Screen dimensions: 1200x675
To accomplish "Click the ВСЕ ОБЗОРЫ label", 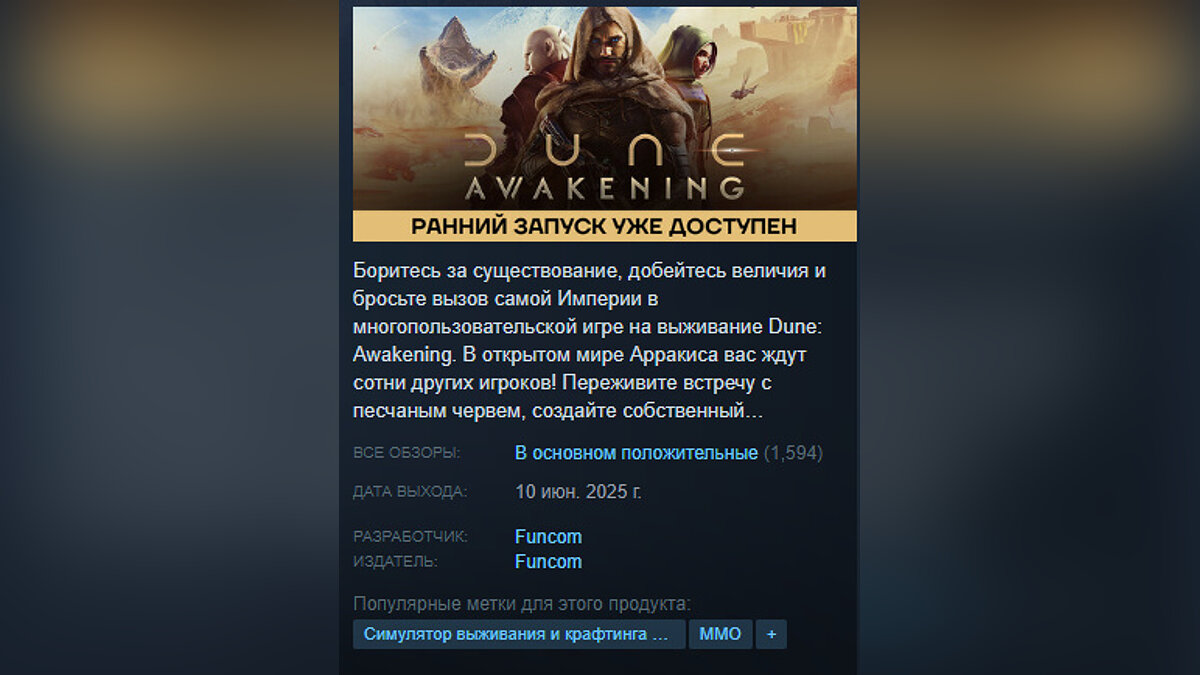I will 407,453.
